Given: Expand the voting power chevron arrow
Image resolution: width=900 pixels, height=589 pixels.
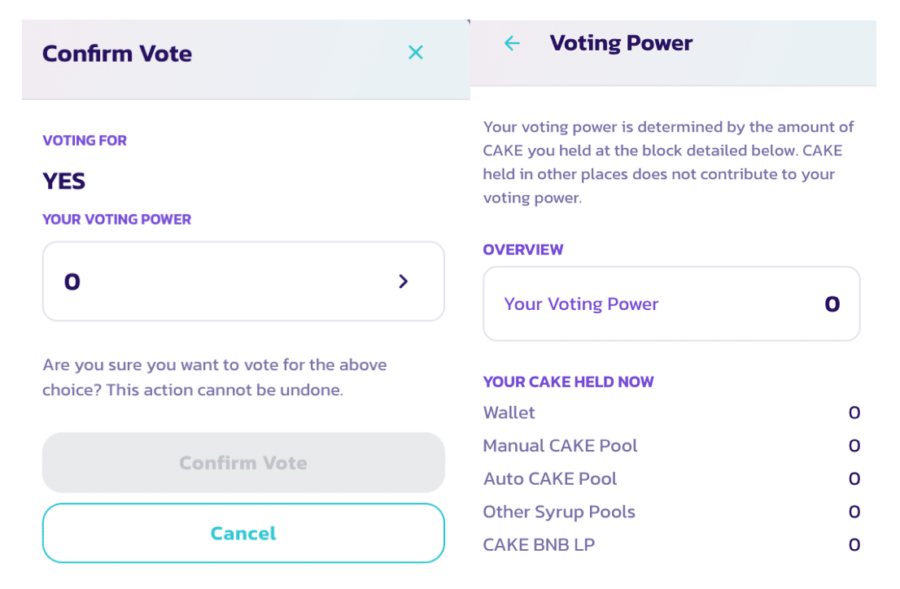Looking at the screenshot, I should click(x=403, y=282).
